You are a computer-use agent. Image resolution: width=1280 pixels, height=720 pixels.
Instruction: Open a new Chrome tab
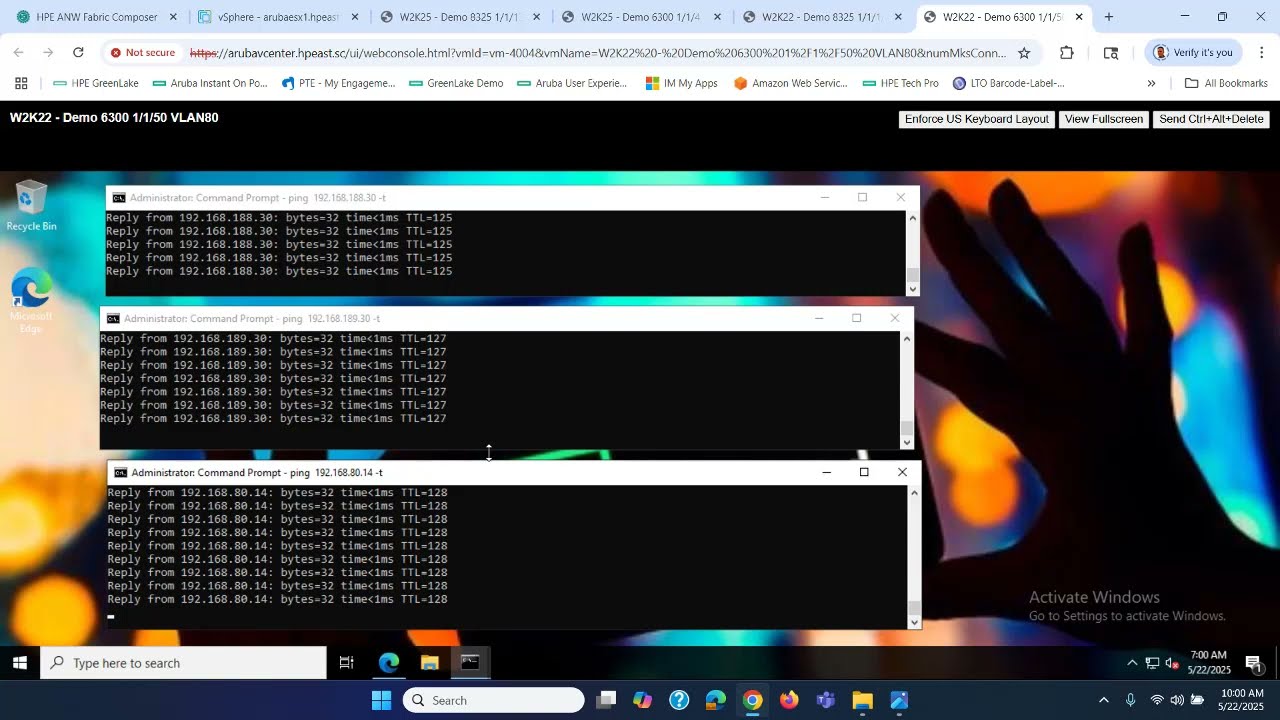coord(1108,17)
